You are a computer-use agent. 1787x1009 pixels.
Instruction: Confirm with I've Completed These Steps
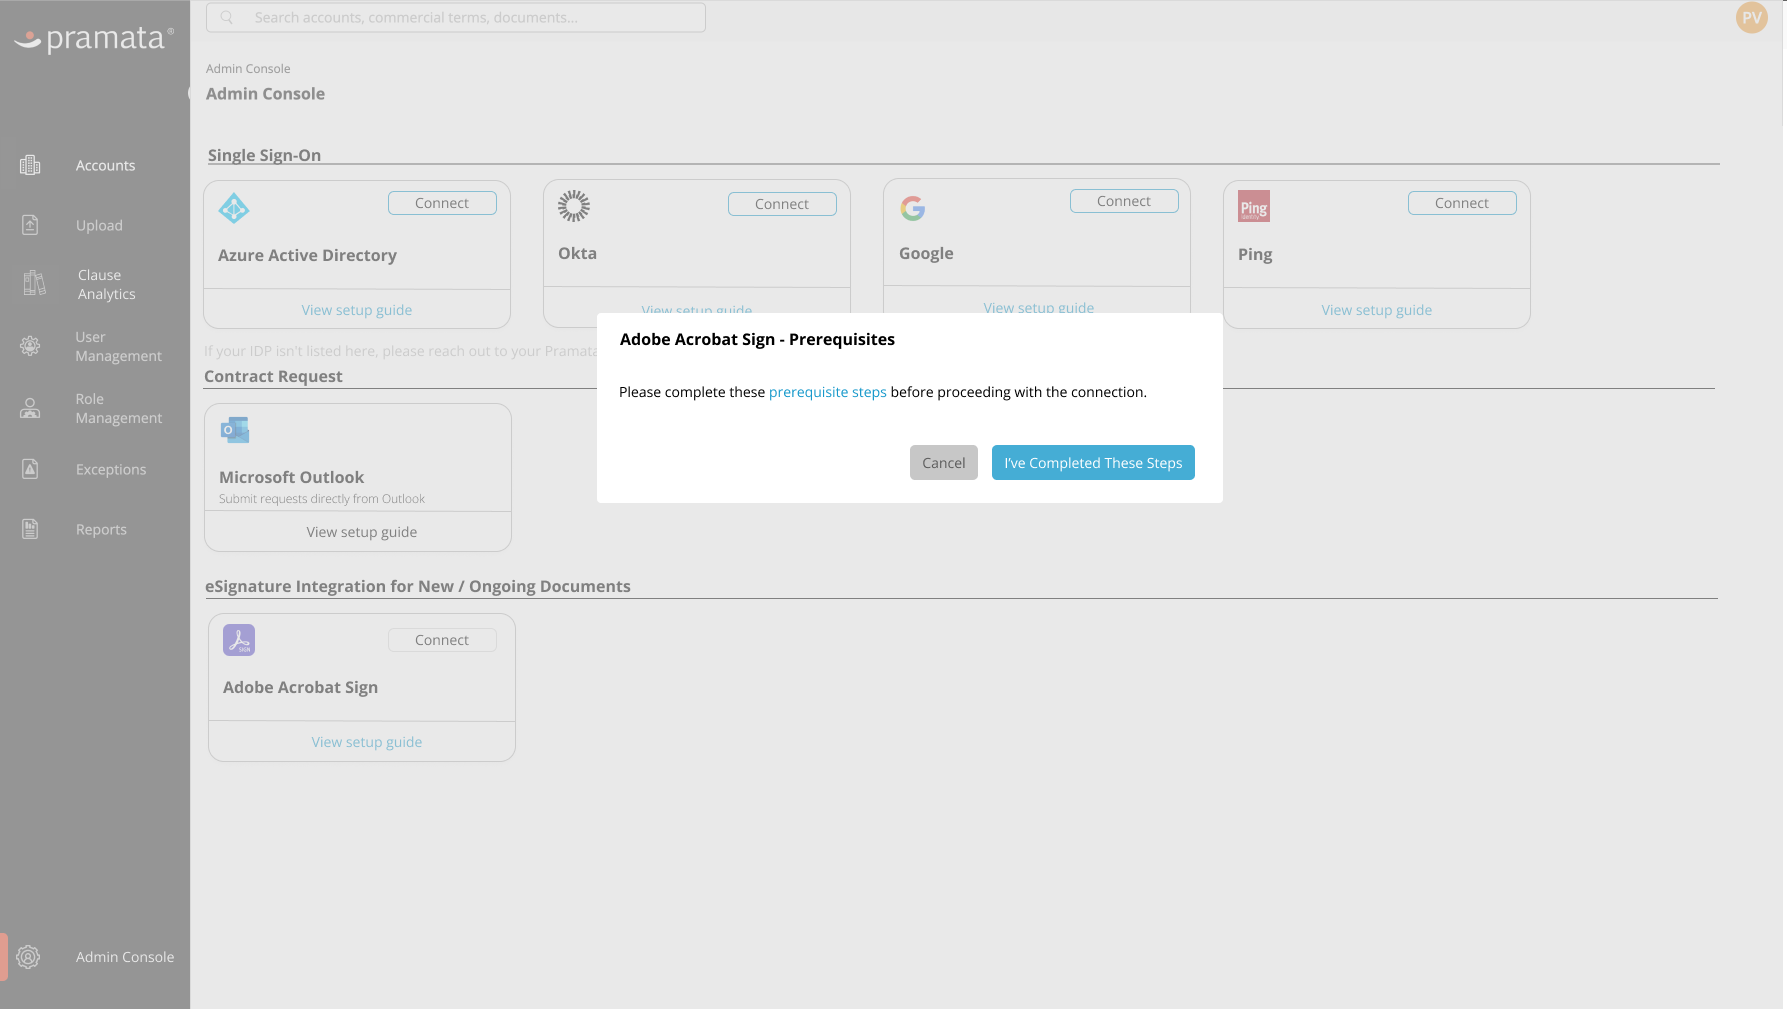click(1093, 463)
